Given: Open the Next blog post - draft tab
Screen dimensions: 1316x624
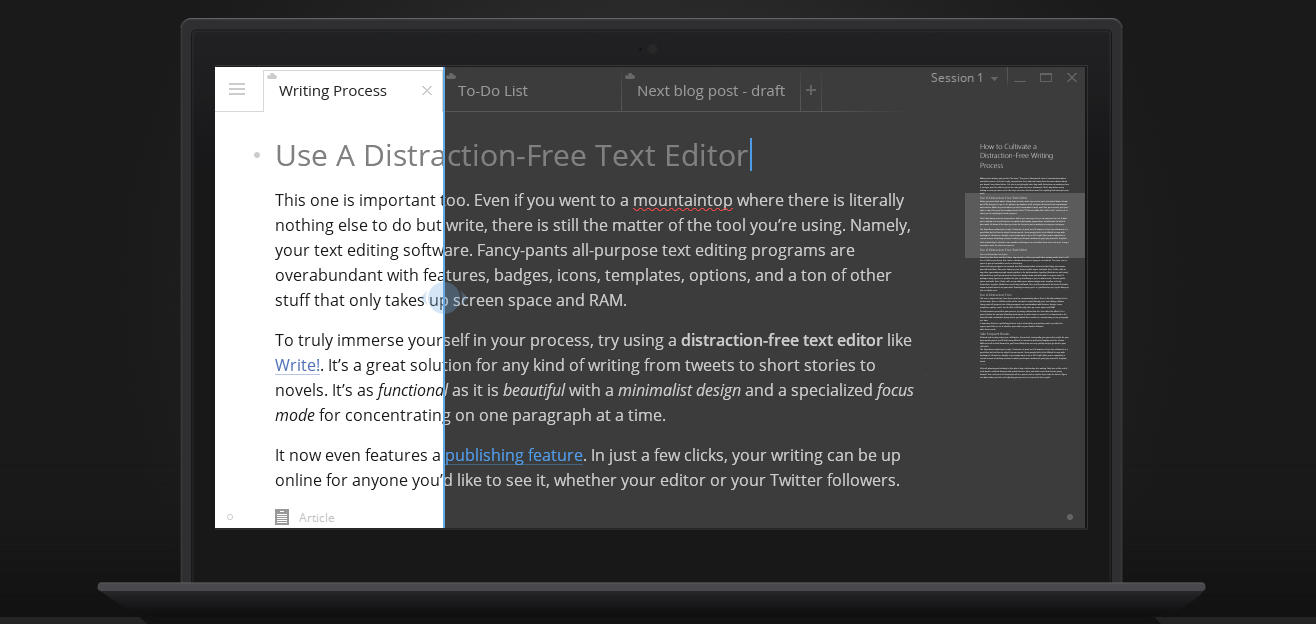Looking at the screenshot, I should click(710, 91).
